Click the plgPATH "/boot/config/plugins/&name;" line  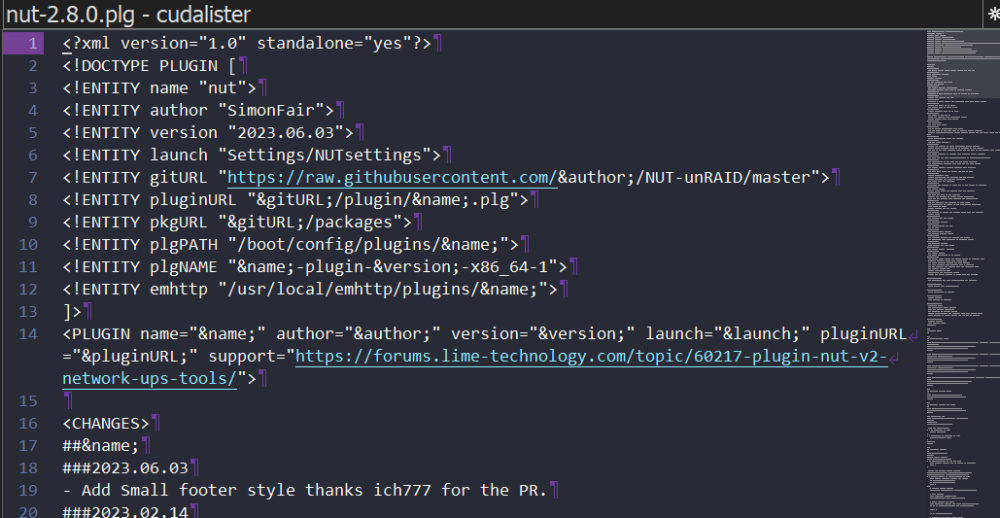click(x=290, y=244)
